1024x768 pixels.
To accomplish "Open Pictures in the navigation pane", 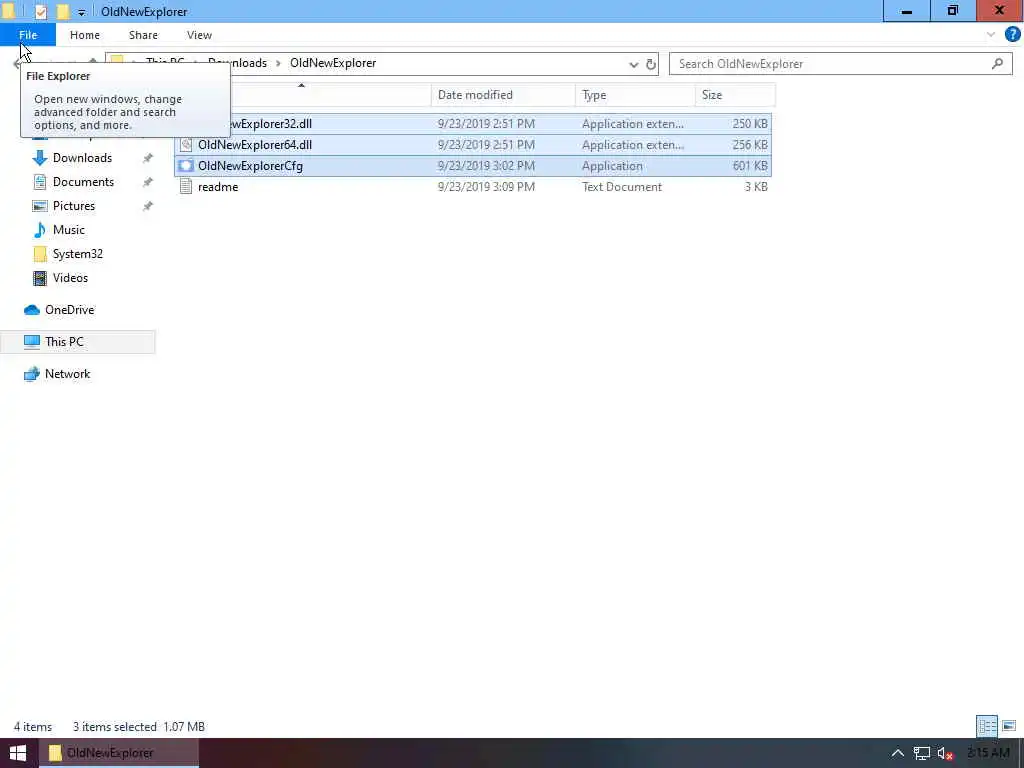I will point(74,206).
